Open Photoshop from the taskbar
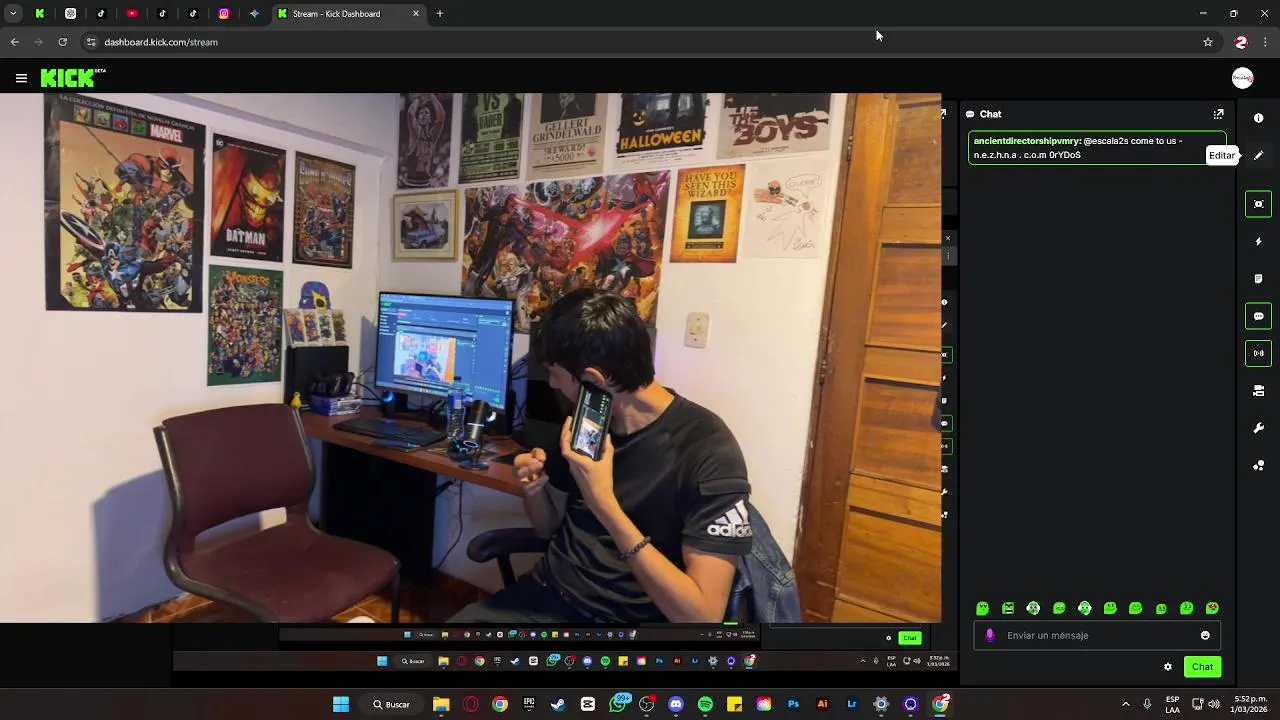 click(x=793, y=704)
